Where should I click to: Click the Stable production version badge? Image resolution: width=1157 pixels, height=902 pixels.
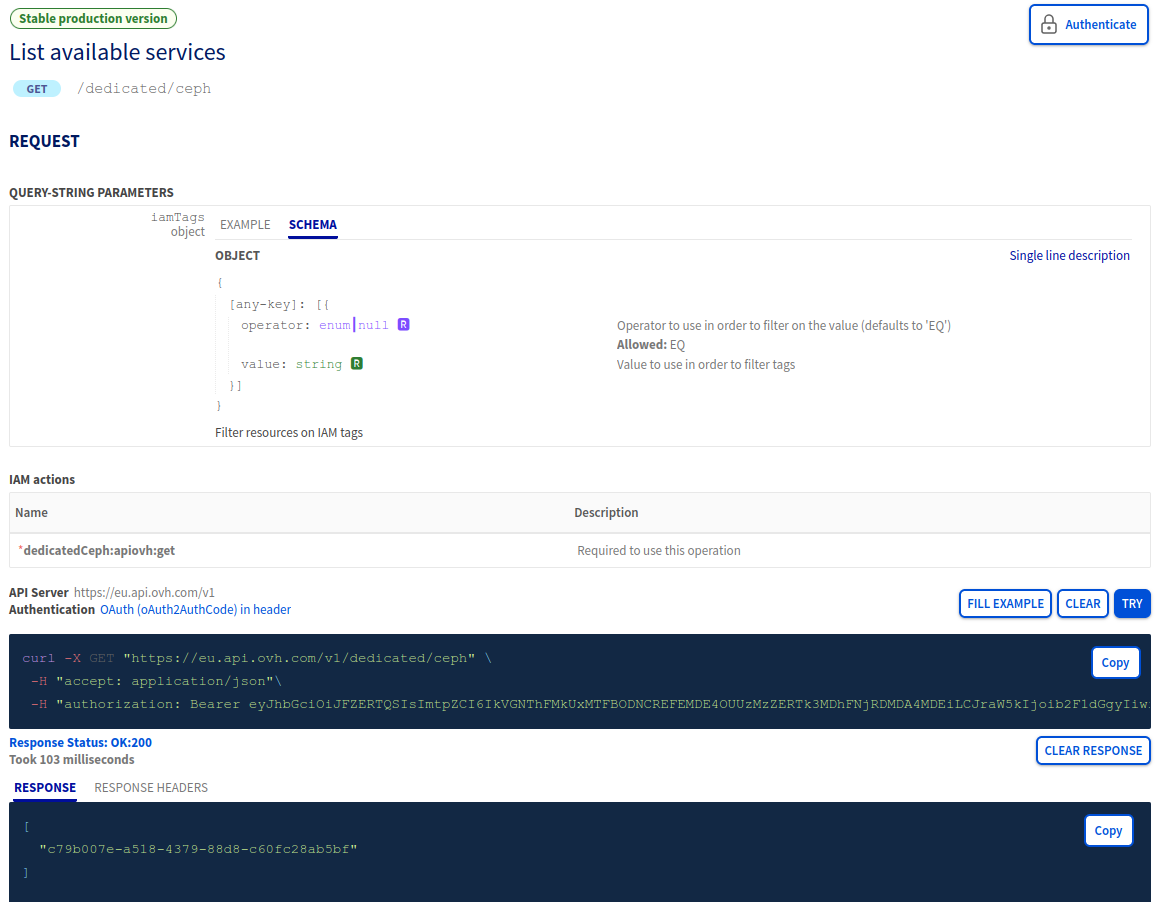click(x=93, y=18)
